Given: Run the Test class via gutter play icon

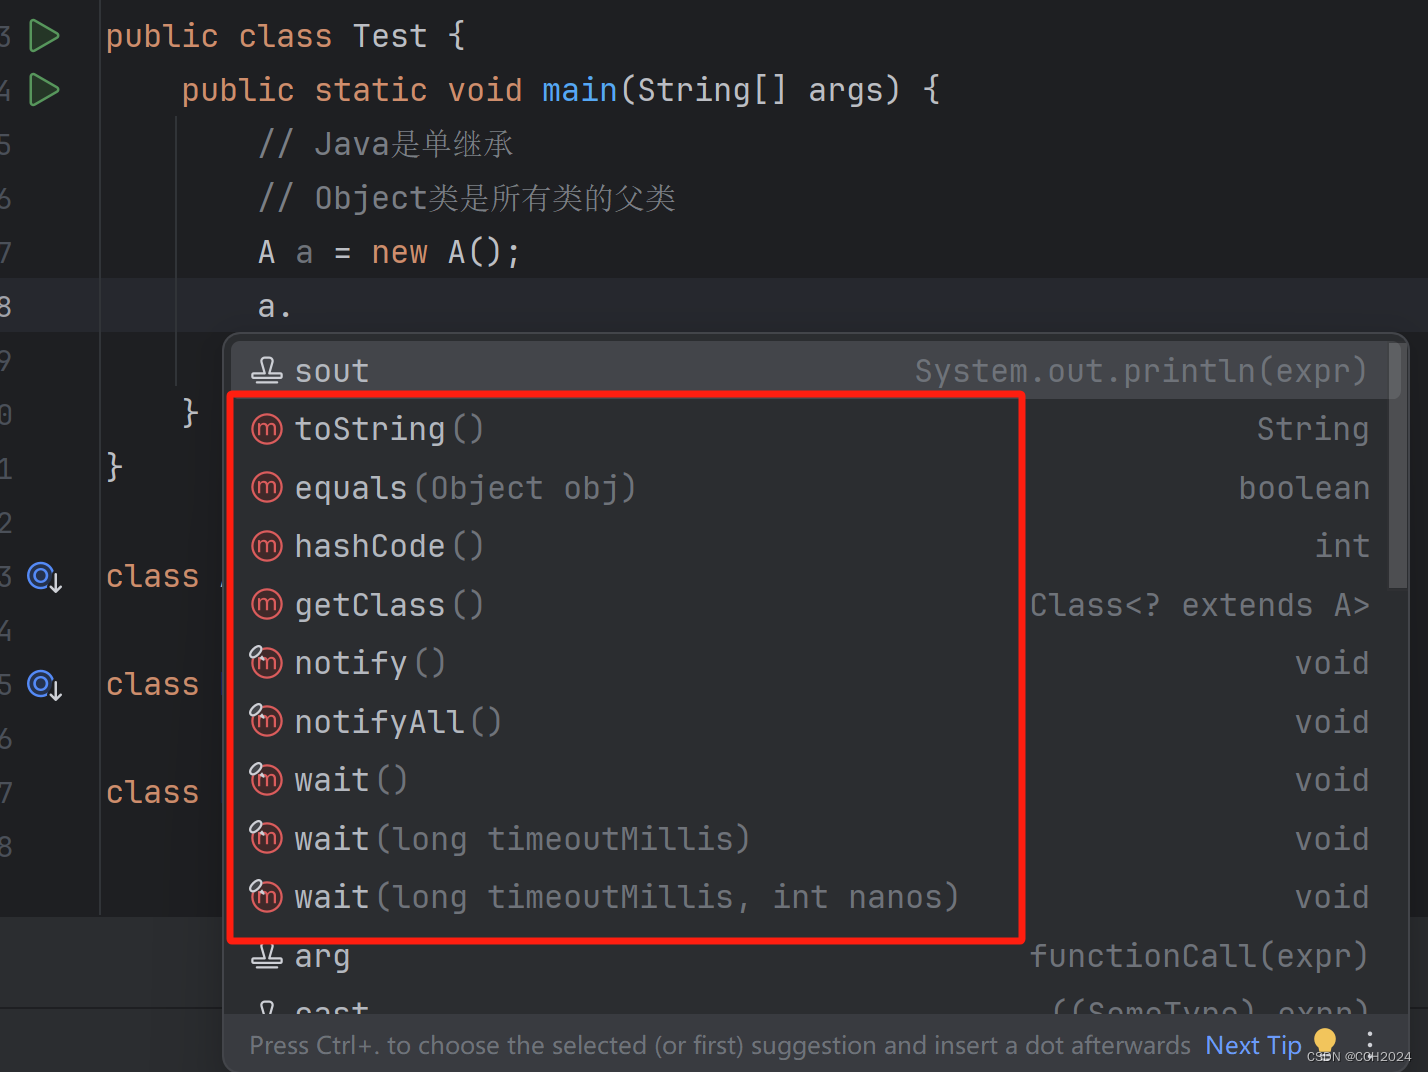Looking at the screenshot, I should tap(44, 34).
